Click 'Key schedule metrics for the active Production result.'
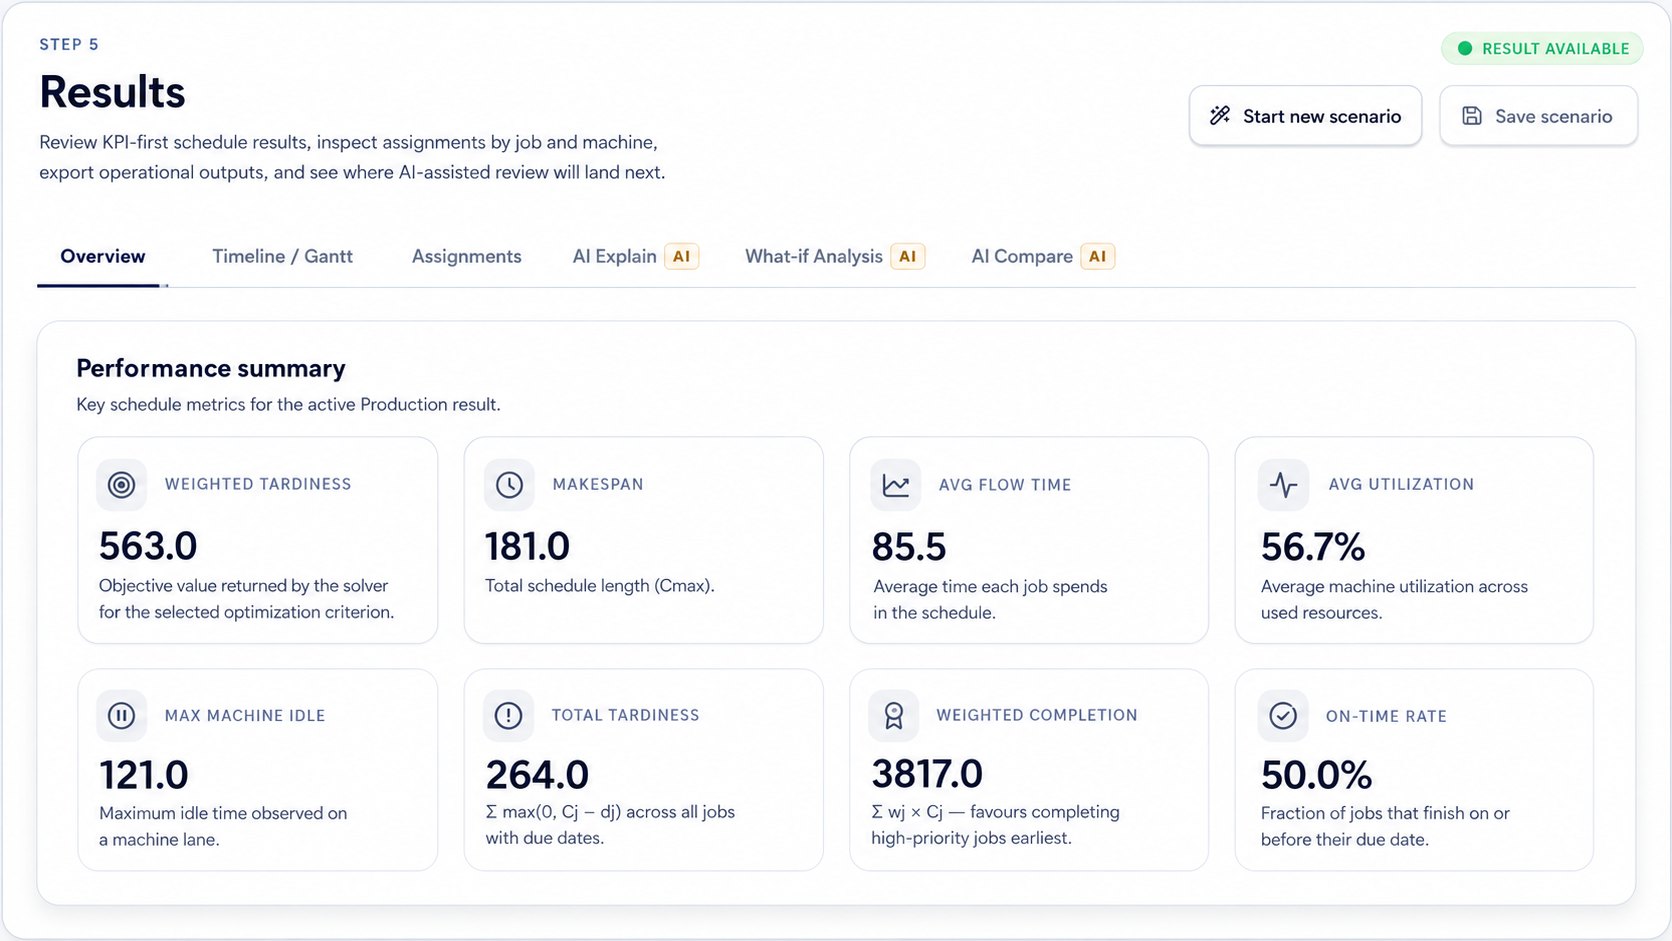The image size is (1672, 941). point(288,405)
